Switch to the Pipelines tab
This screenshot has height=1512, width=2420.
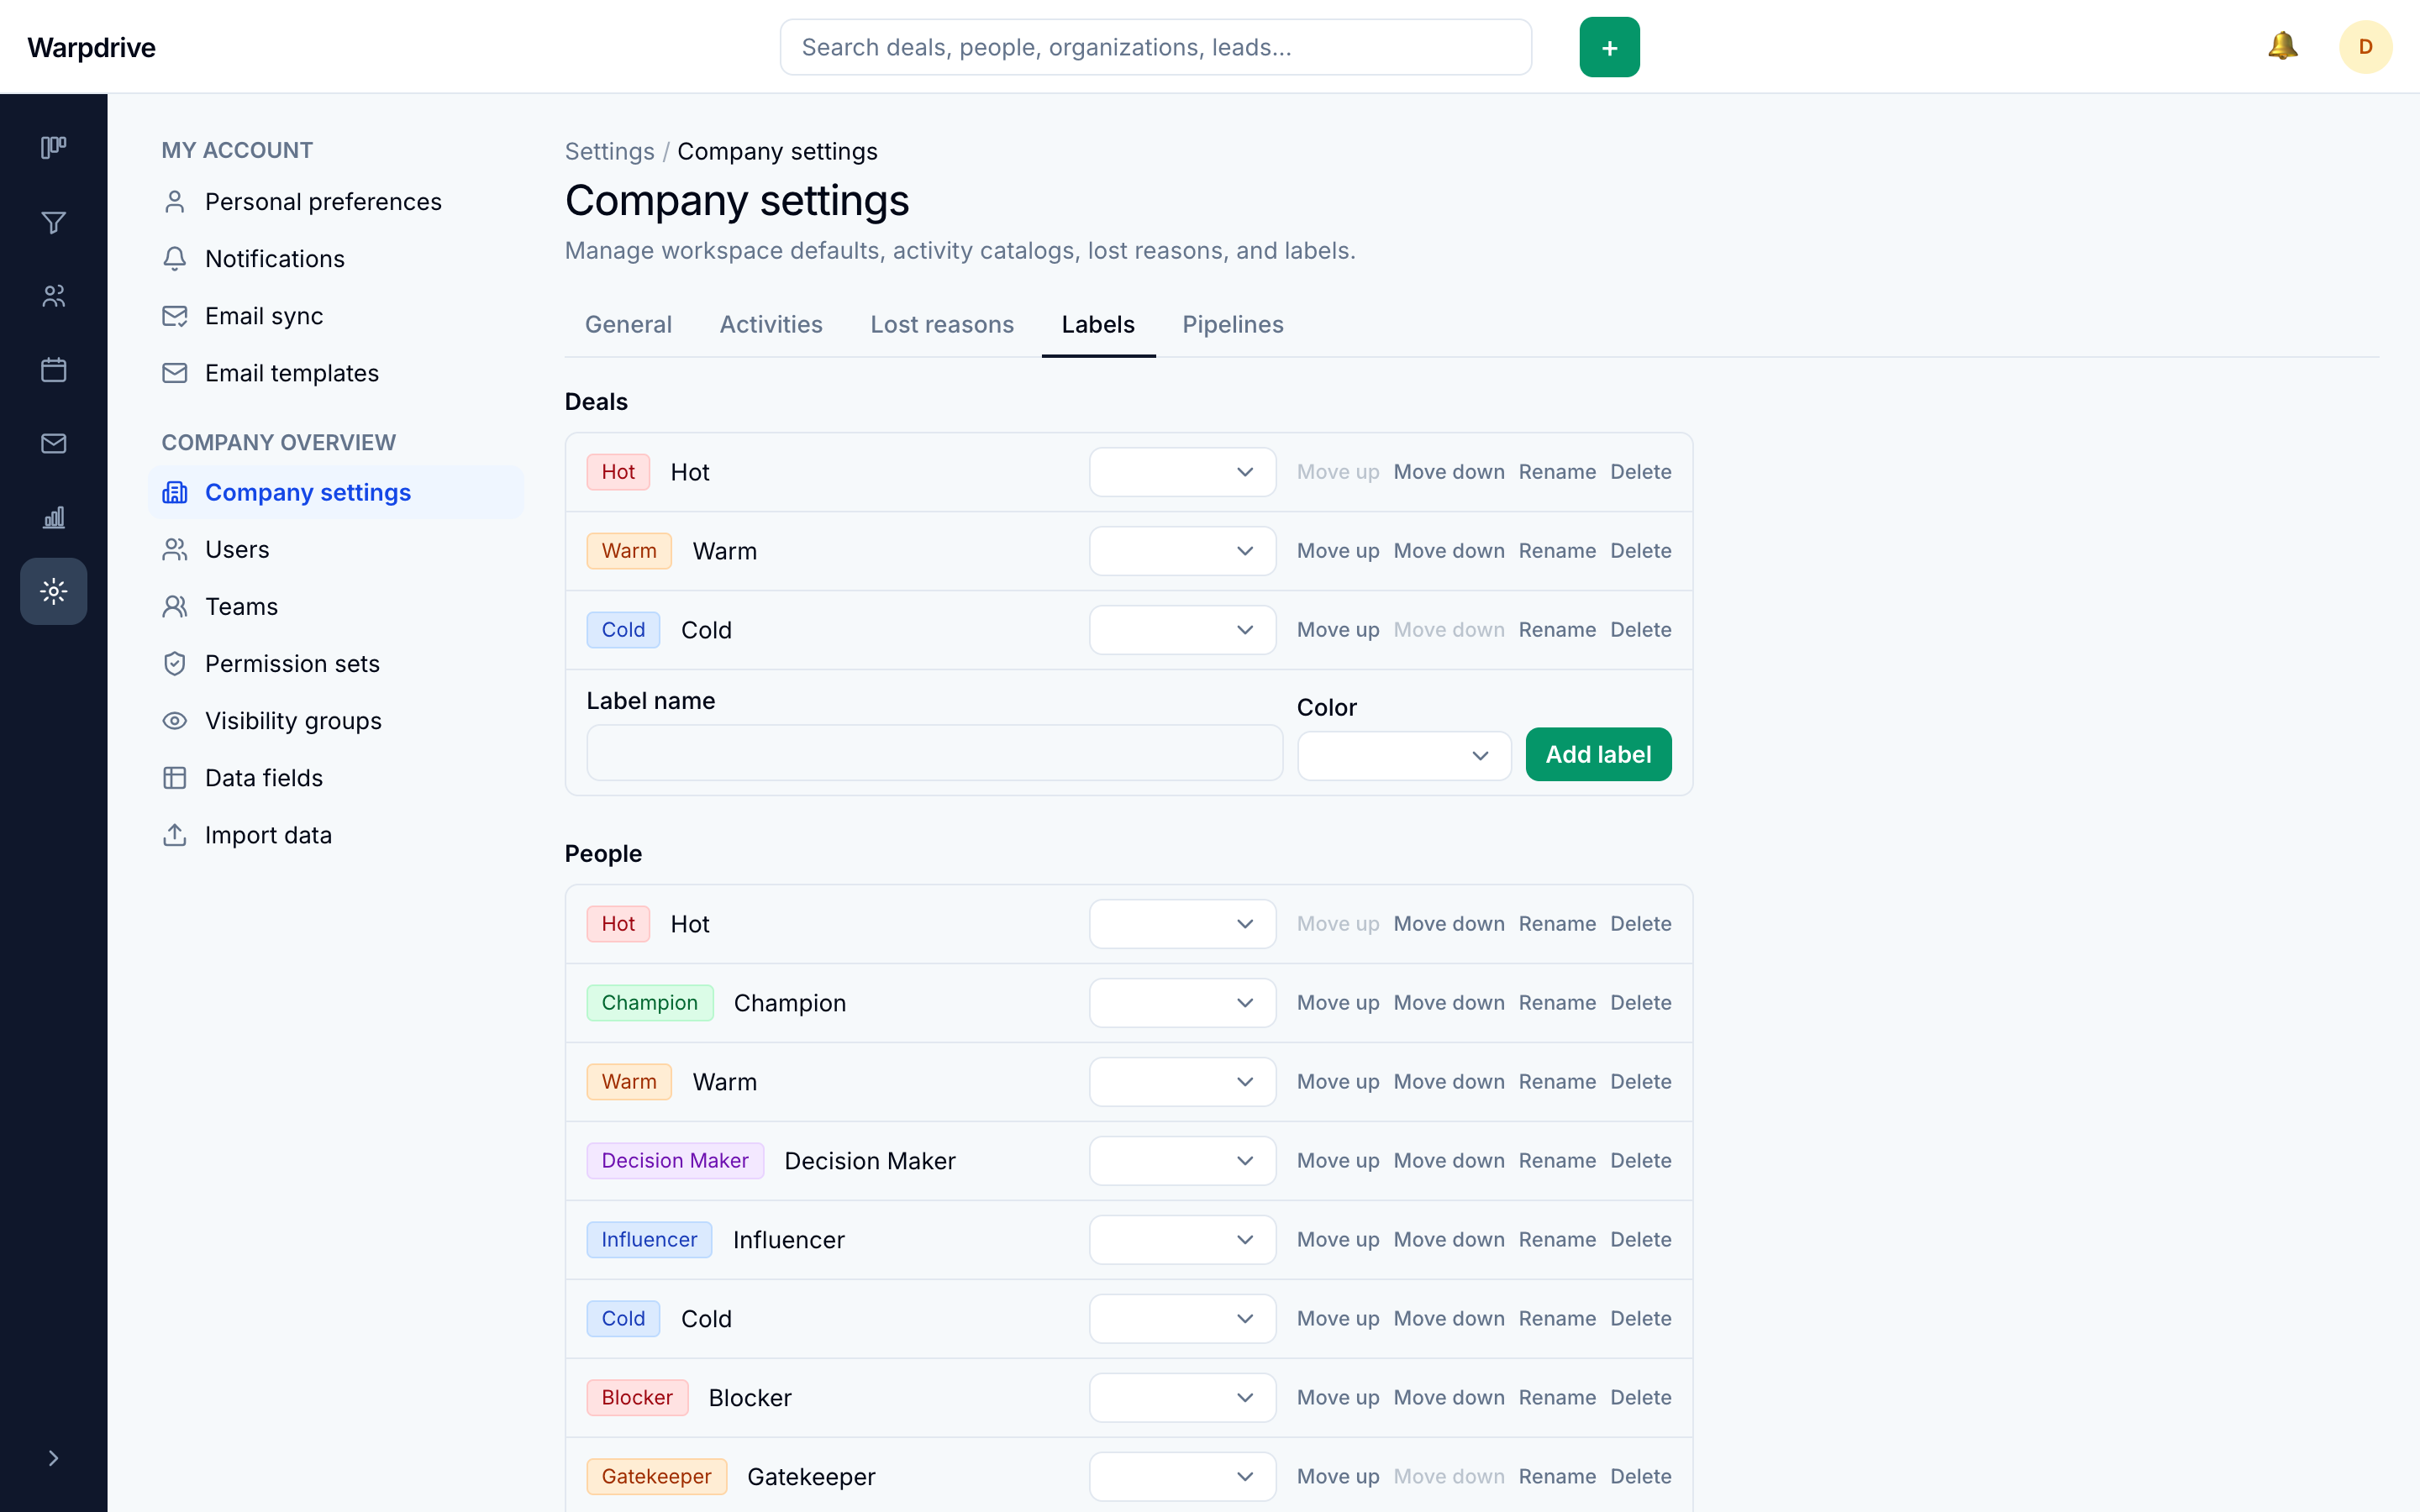1233,324
